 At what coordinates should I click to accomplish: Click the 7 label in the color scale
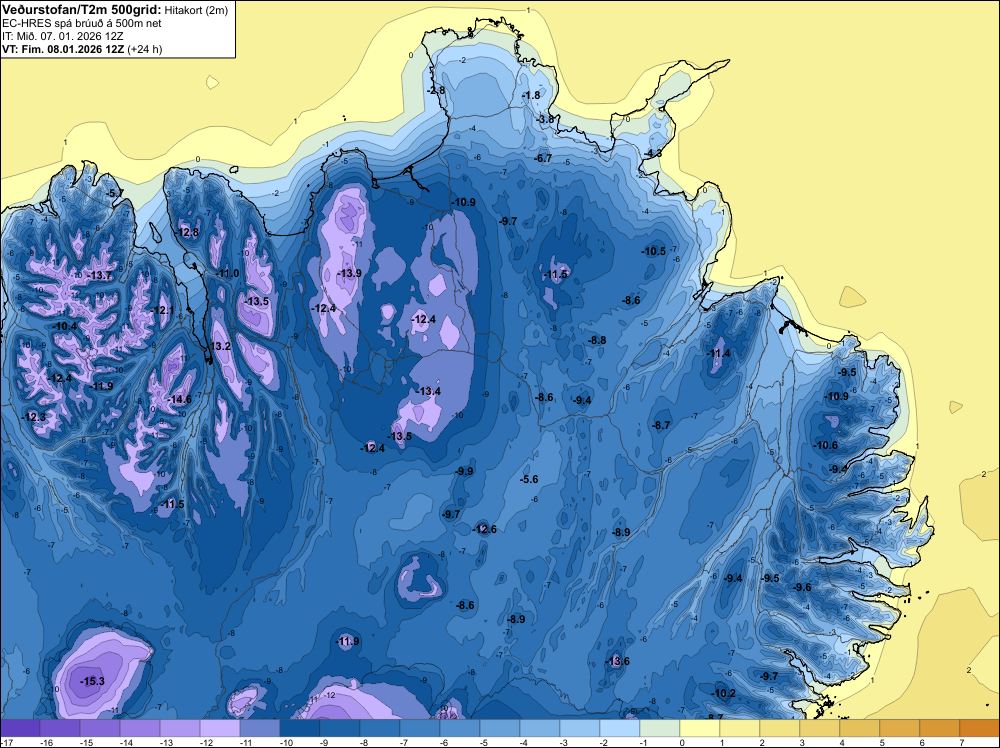pyautogui.click(x=962, y=742)
